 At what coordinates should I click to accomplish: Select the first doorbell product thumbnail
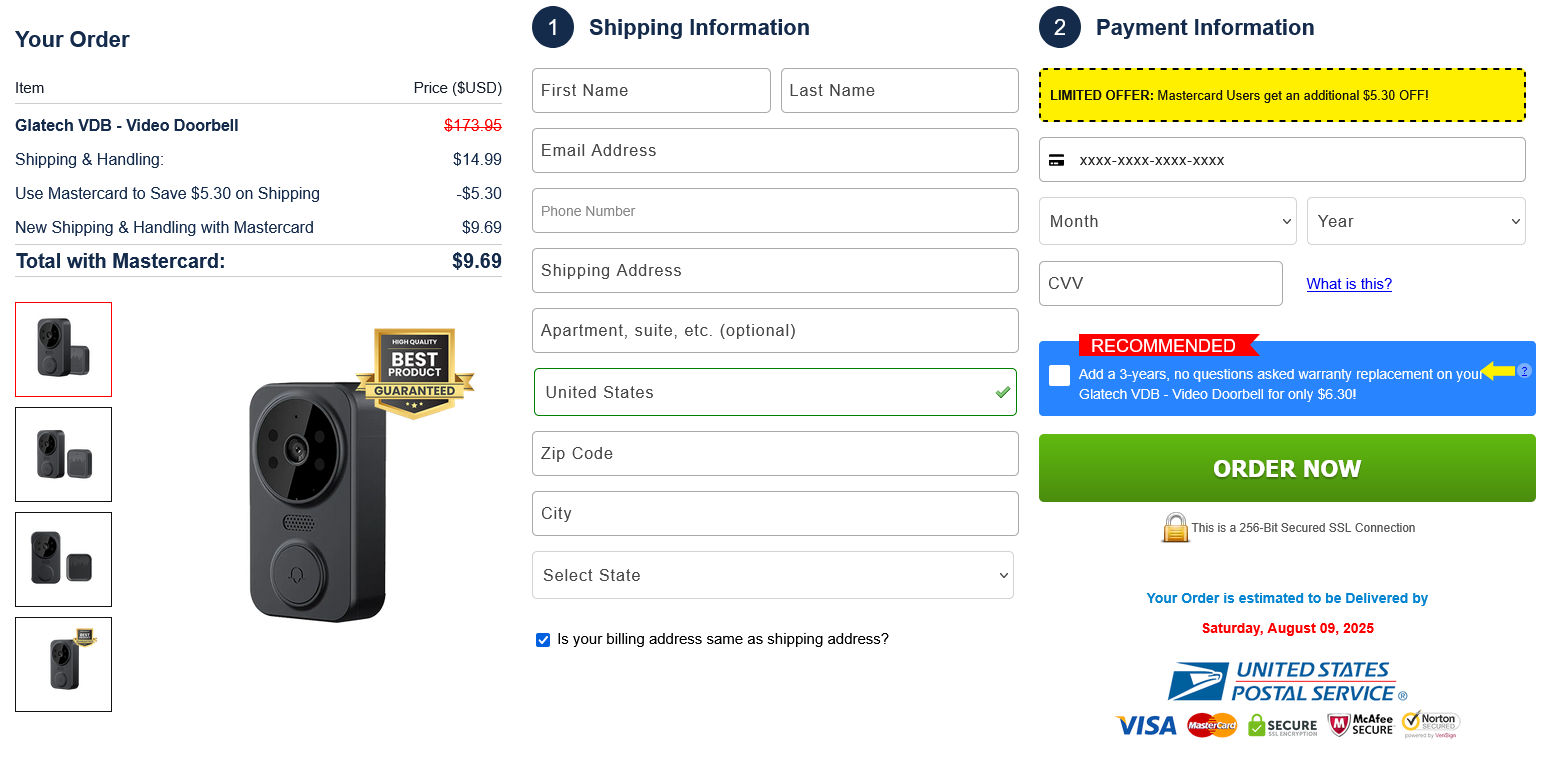[63, 349]
